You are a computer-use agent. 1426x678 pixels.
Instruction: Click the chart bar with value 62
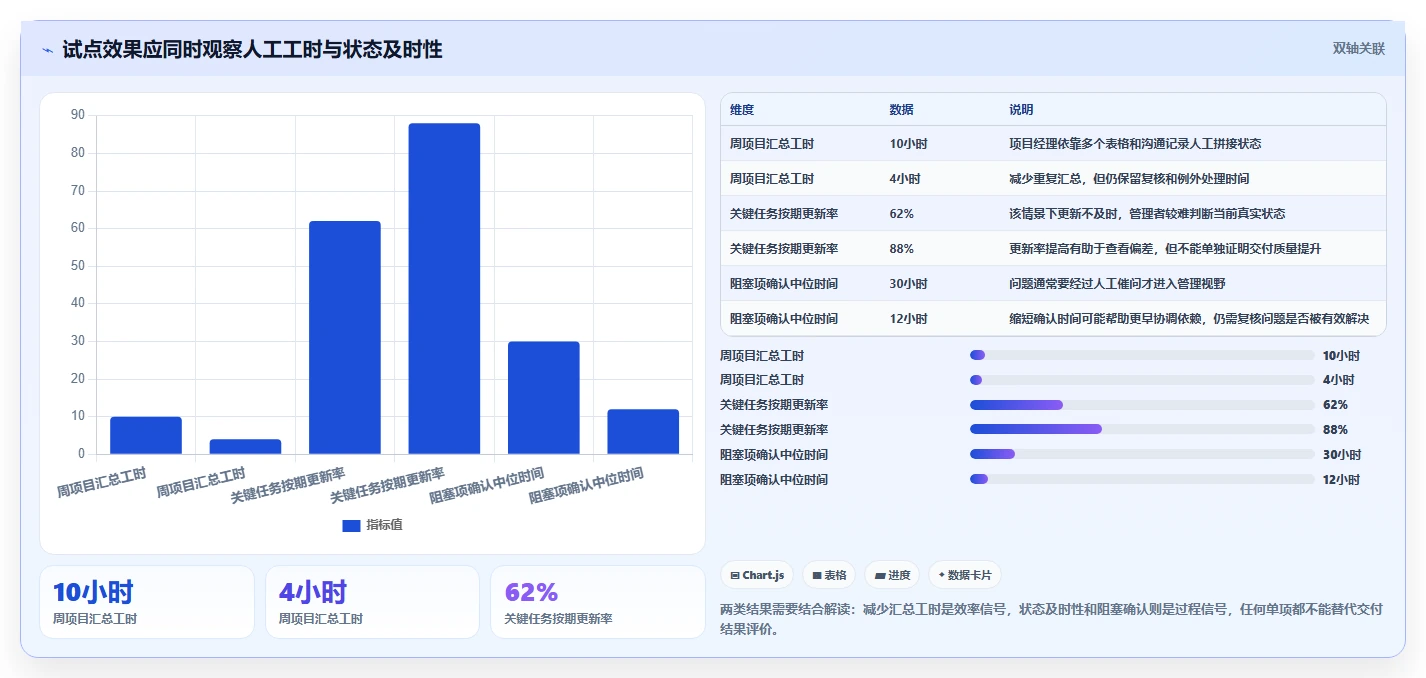[x=345, y=337]
